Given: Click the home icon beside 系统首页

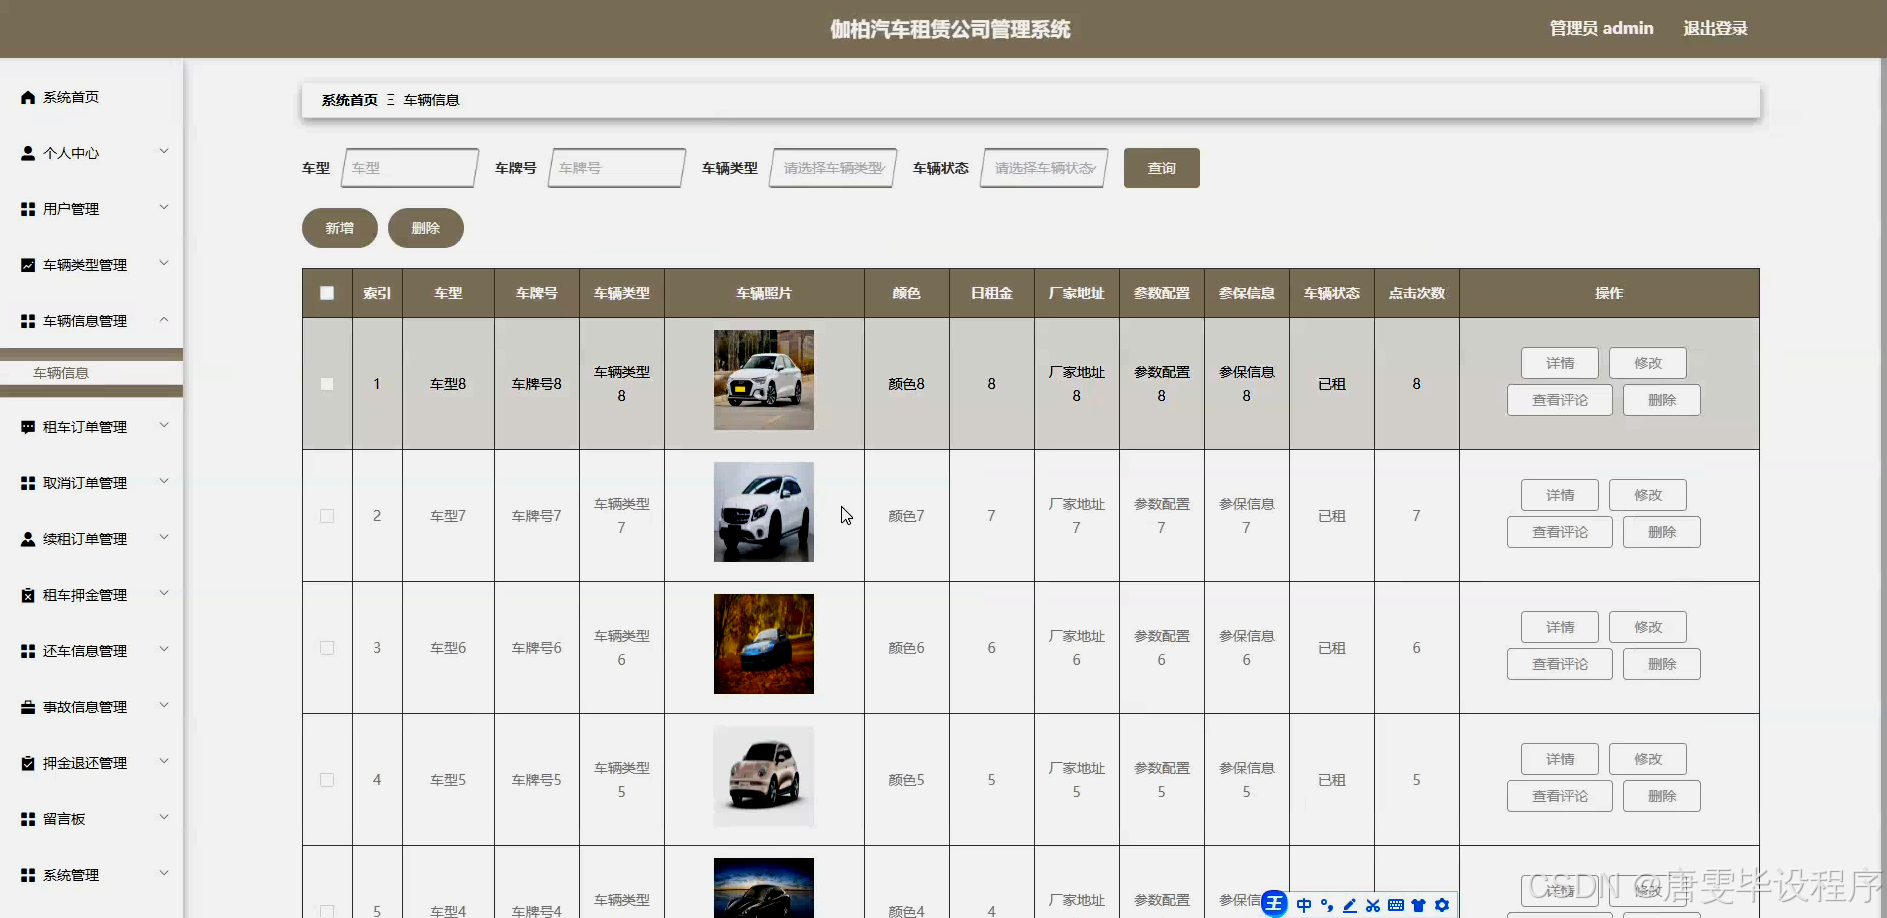Looking at the screenshot, I should click(28, 97).
